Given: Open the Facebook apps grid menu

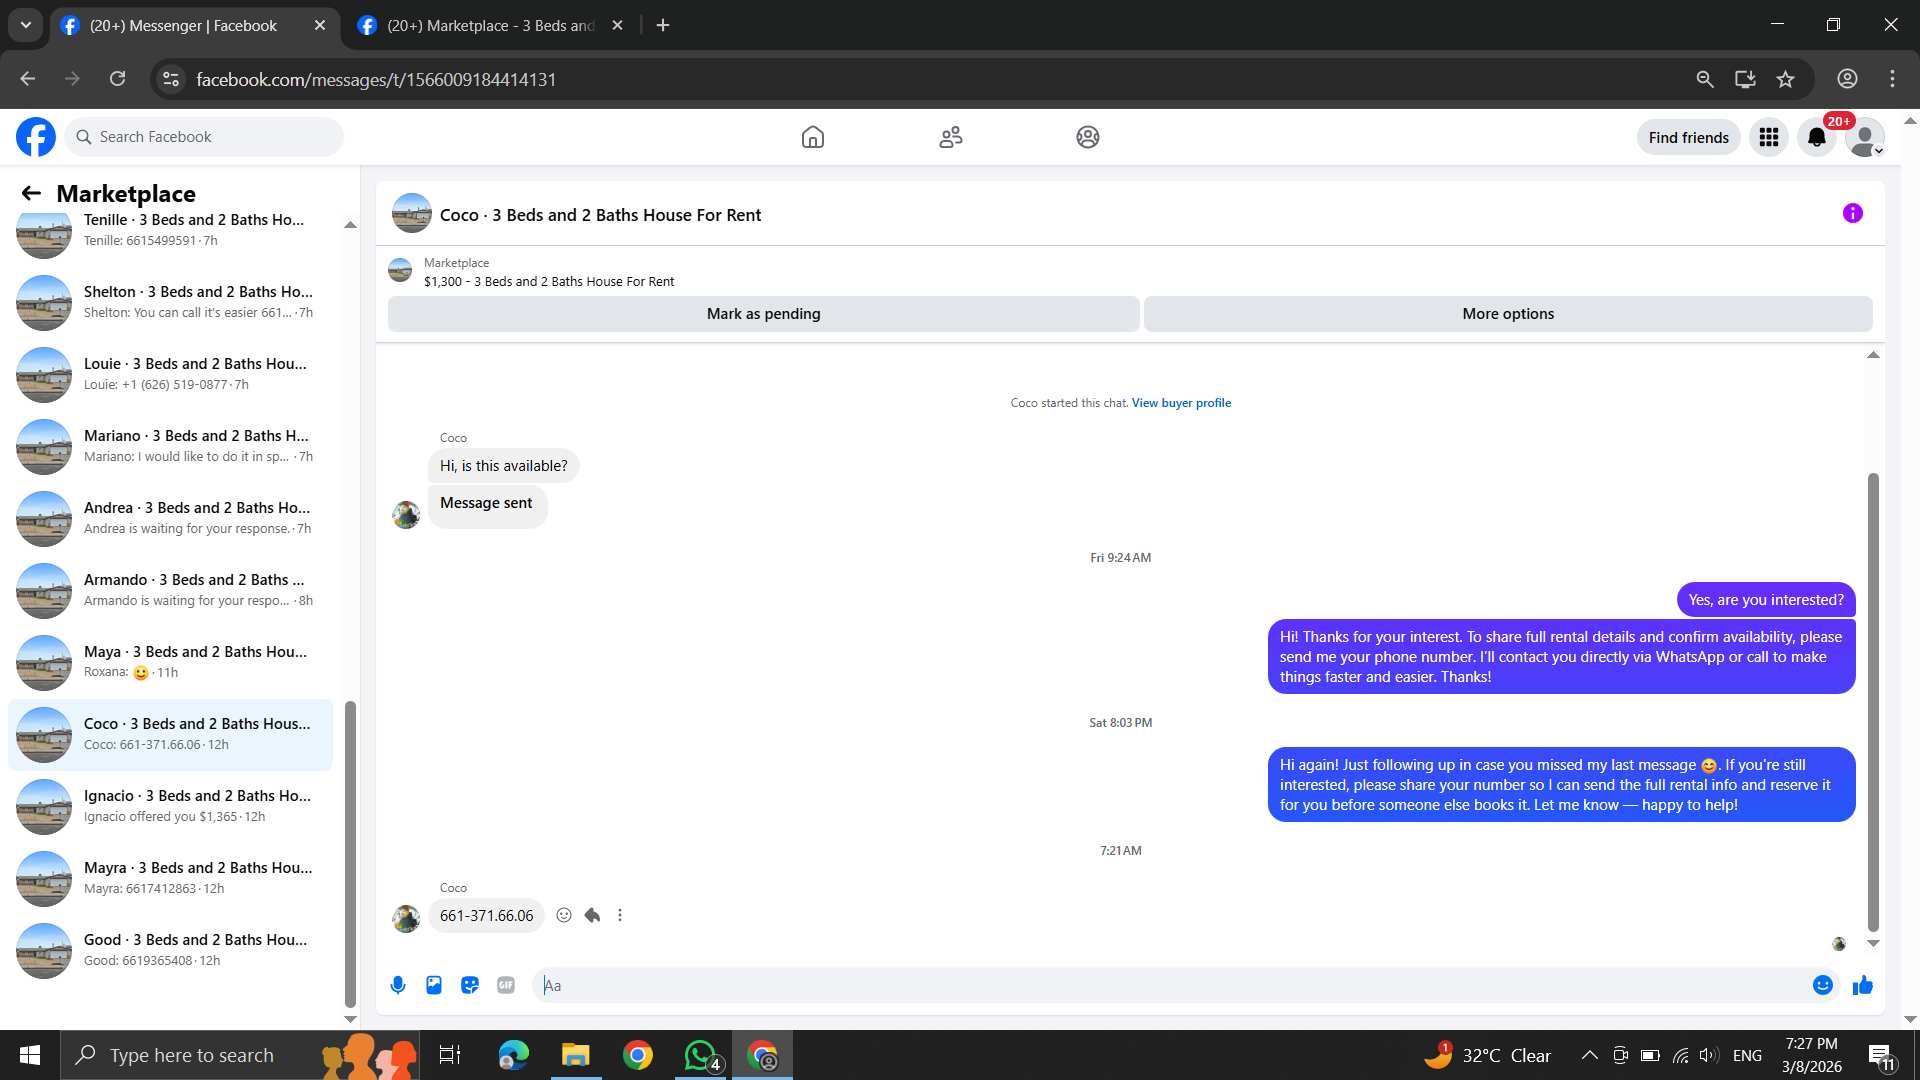Looking at the screenshot, I should [x=1768, y=137].
